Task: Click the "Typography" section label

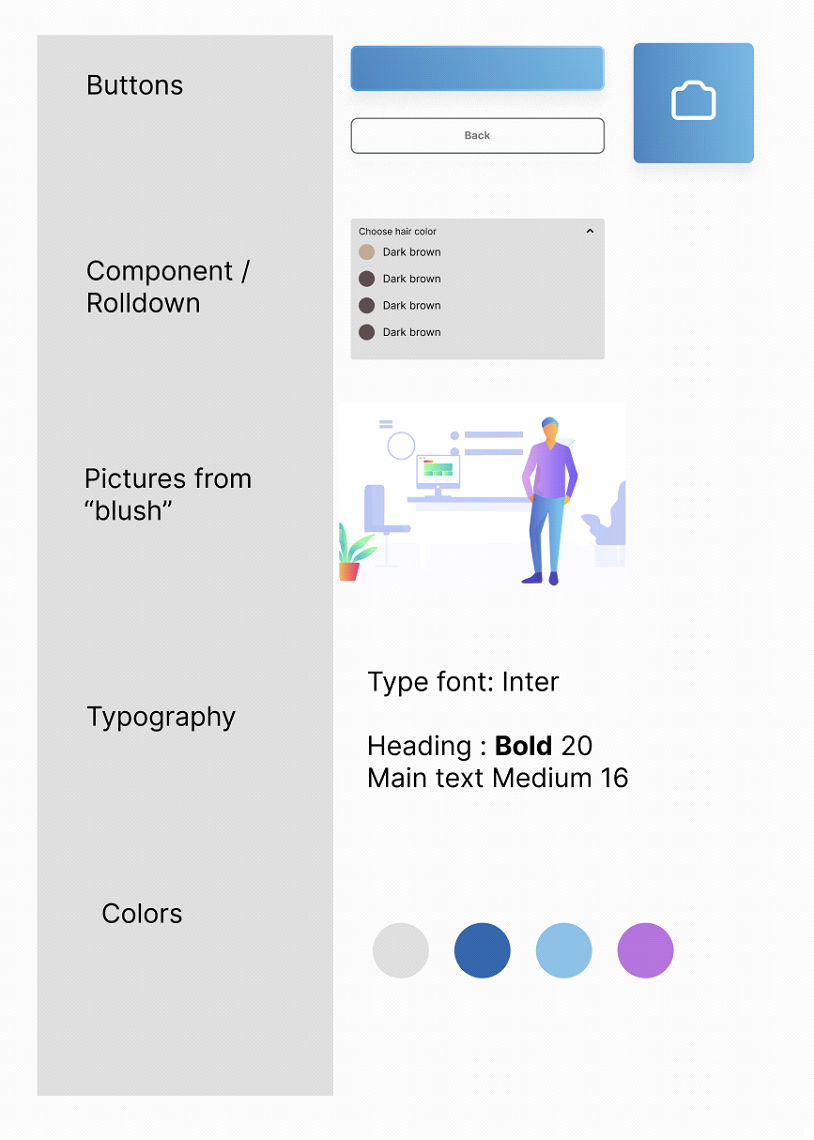Action: click(x=161, y=717)
